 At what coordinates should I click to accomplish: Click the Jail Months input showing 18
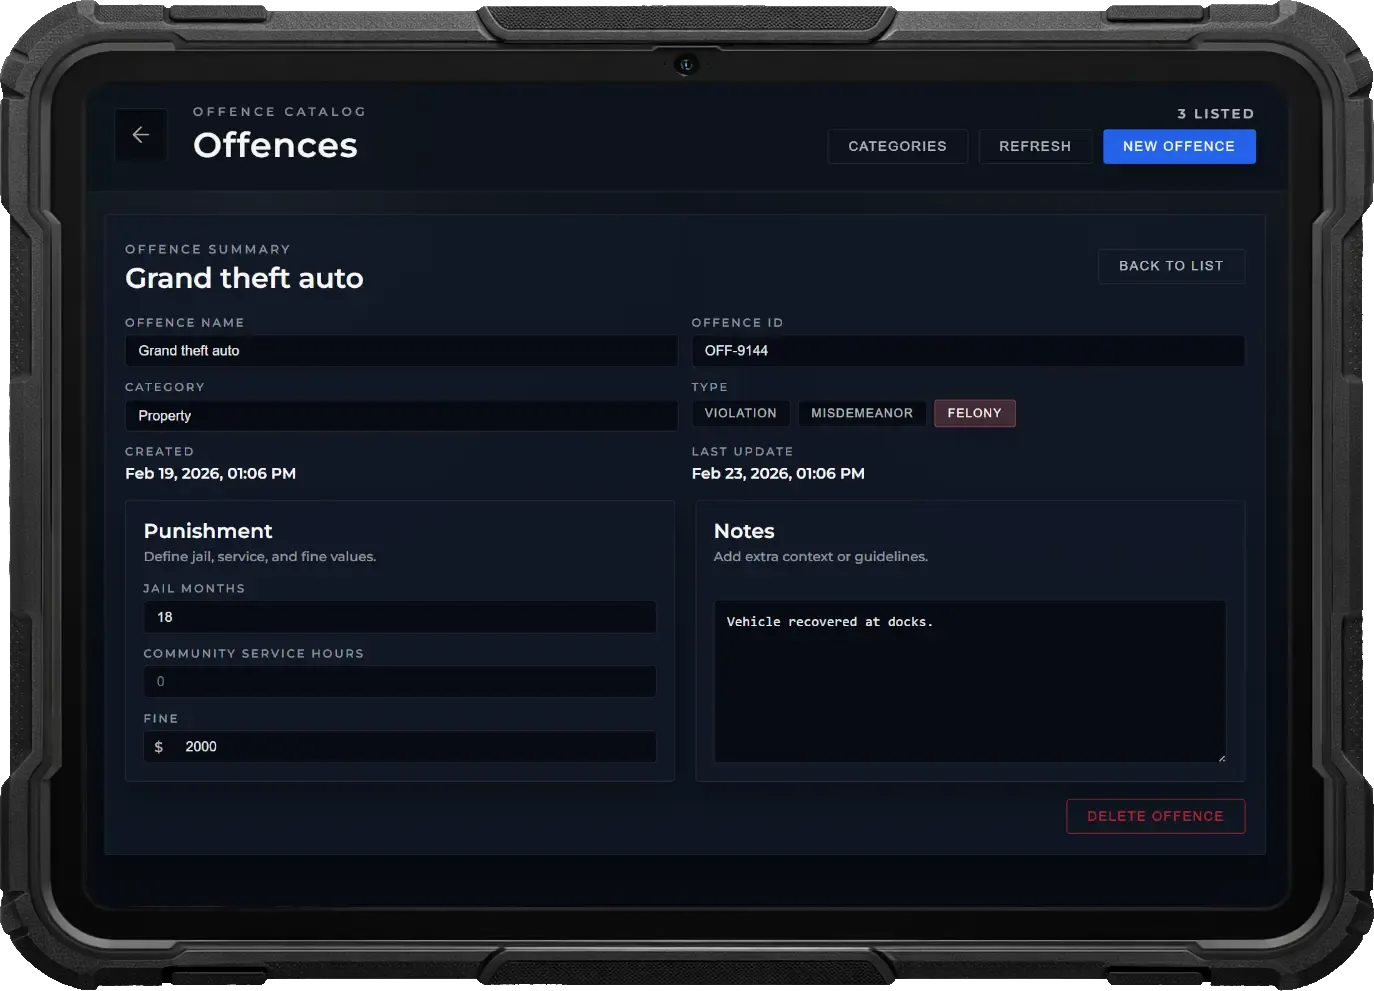click(400, 617)
